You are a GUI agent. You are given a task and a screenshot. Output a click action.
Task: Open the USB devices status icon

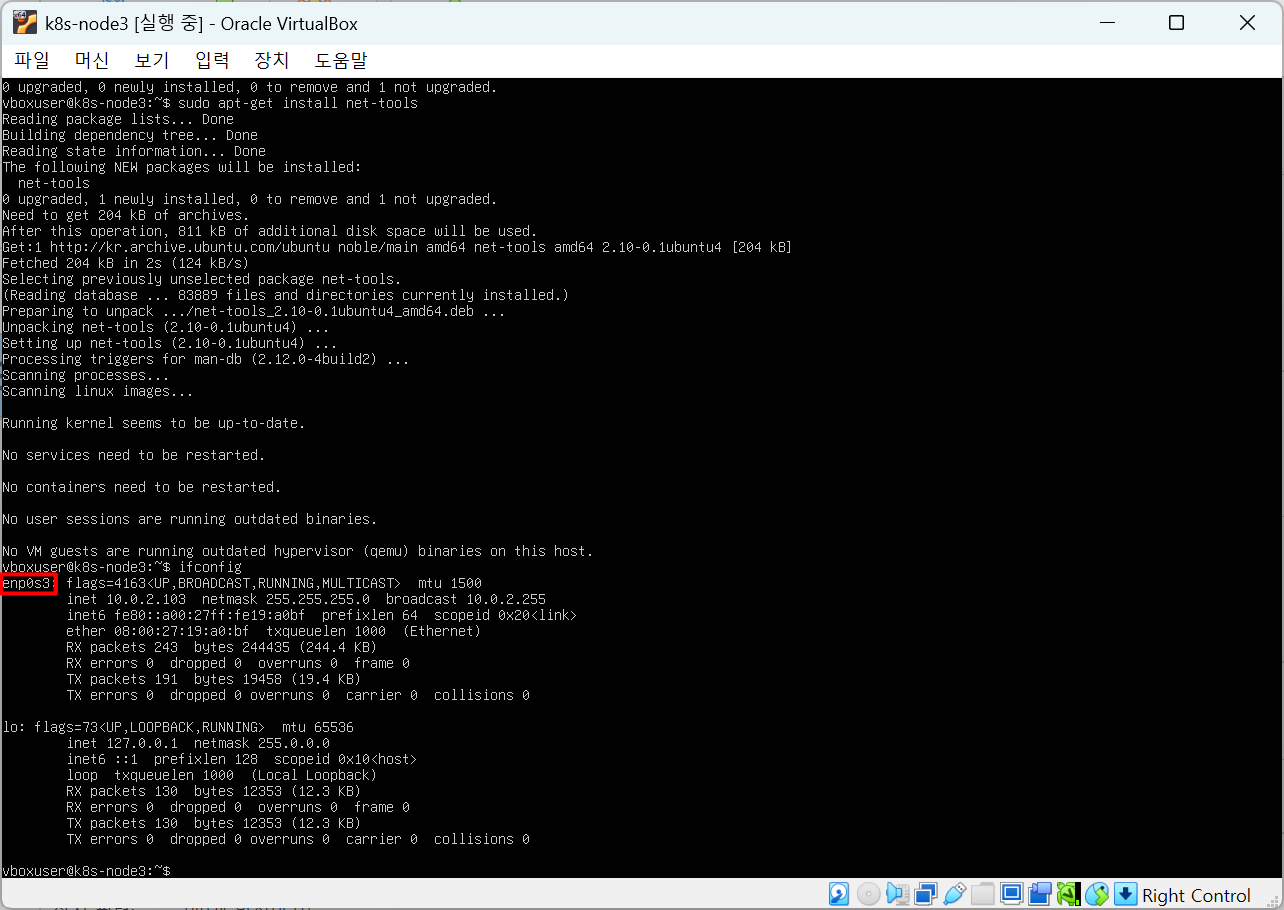coord(954,893)
